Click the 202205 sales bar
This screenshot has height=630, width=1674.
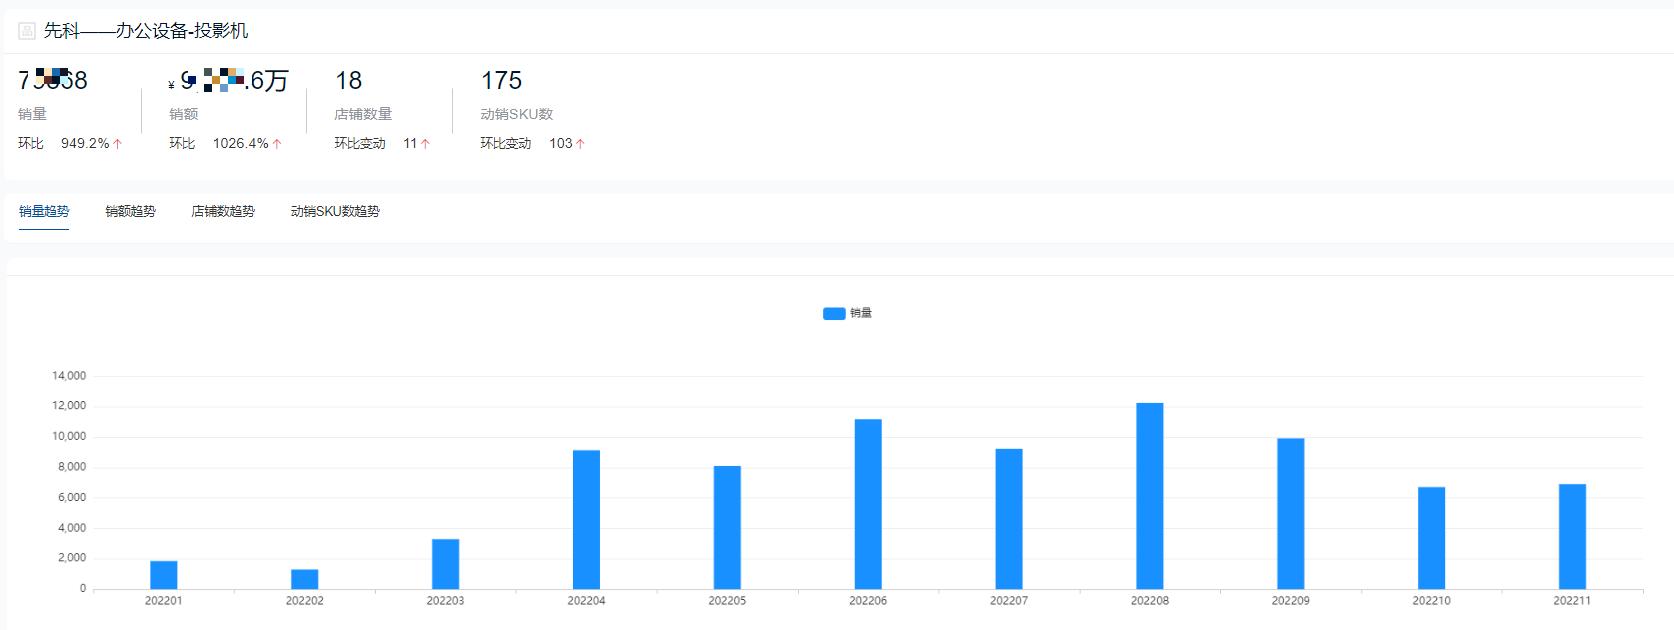click(727, 527)
